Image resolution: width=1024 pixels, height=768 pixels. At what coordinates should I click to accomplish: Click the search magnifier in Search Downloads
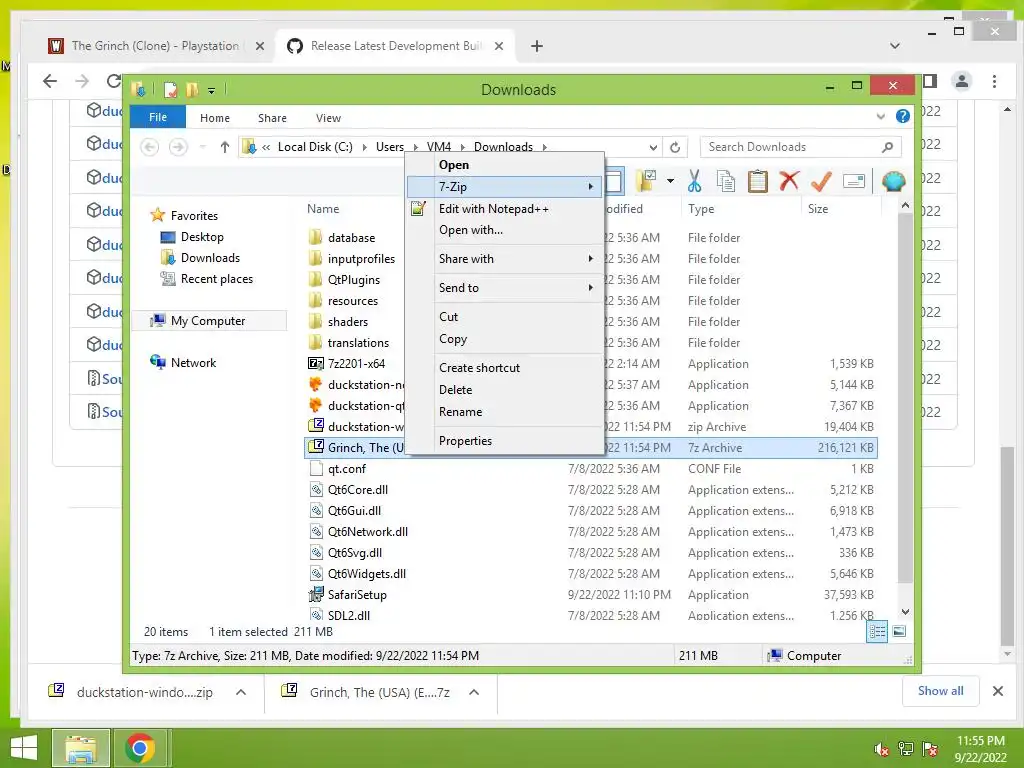[x=887, y=147]
